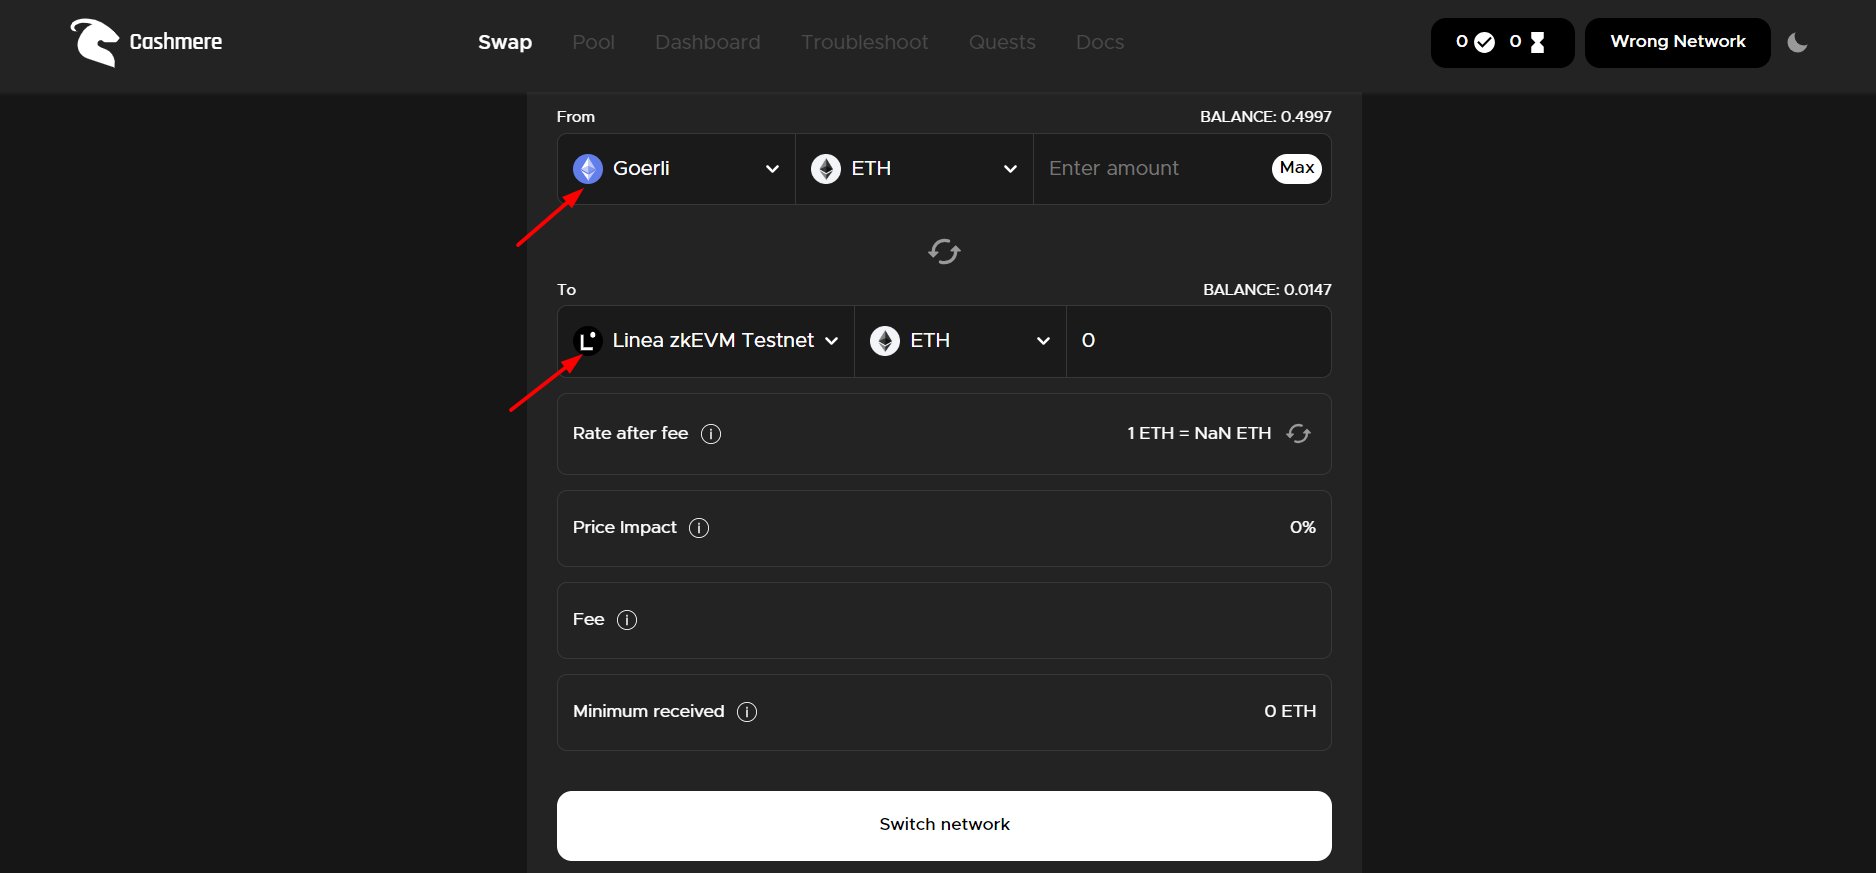Click the To ETH token icon

tap(885, 341)
